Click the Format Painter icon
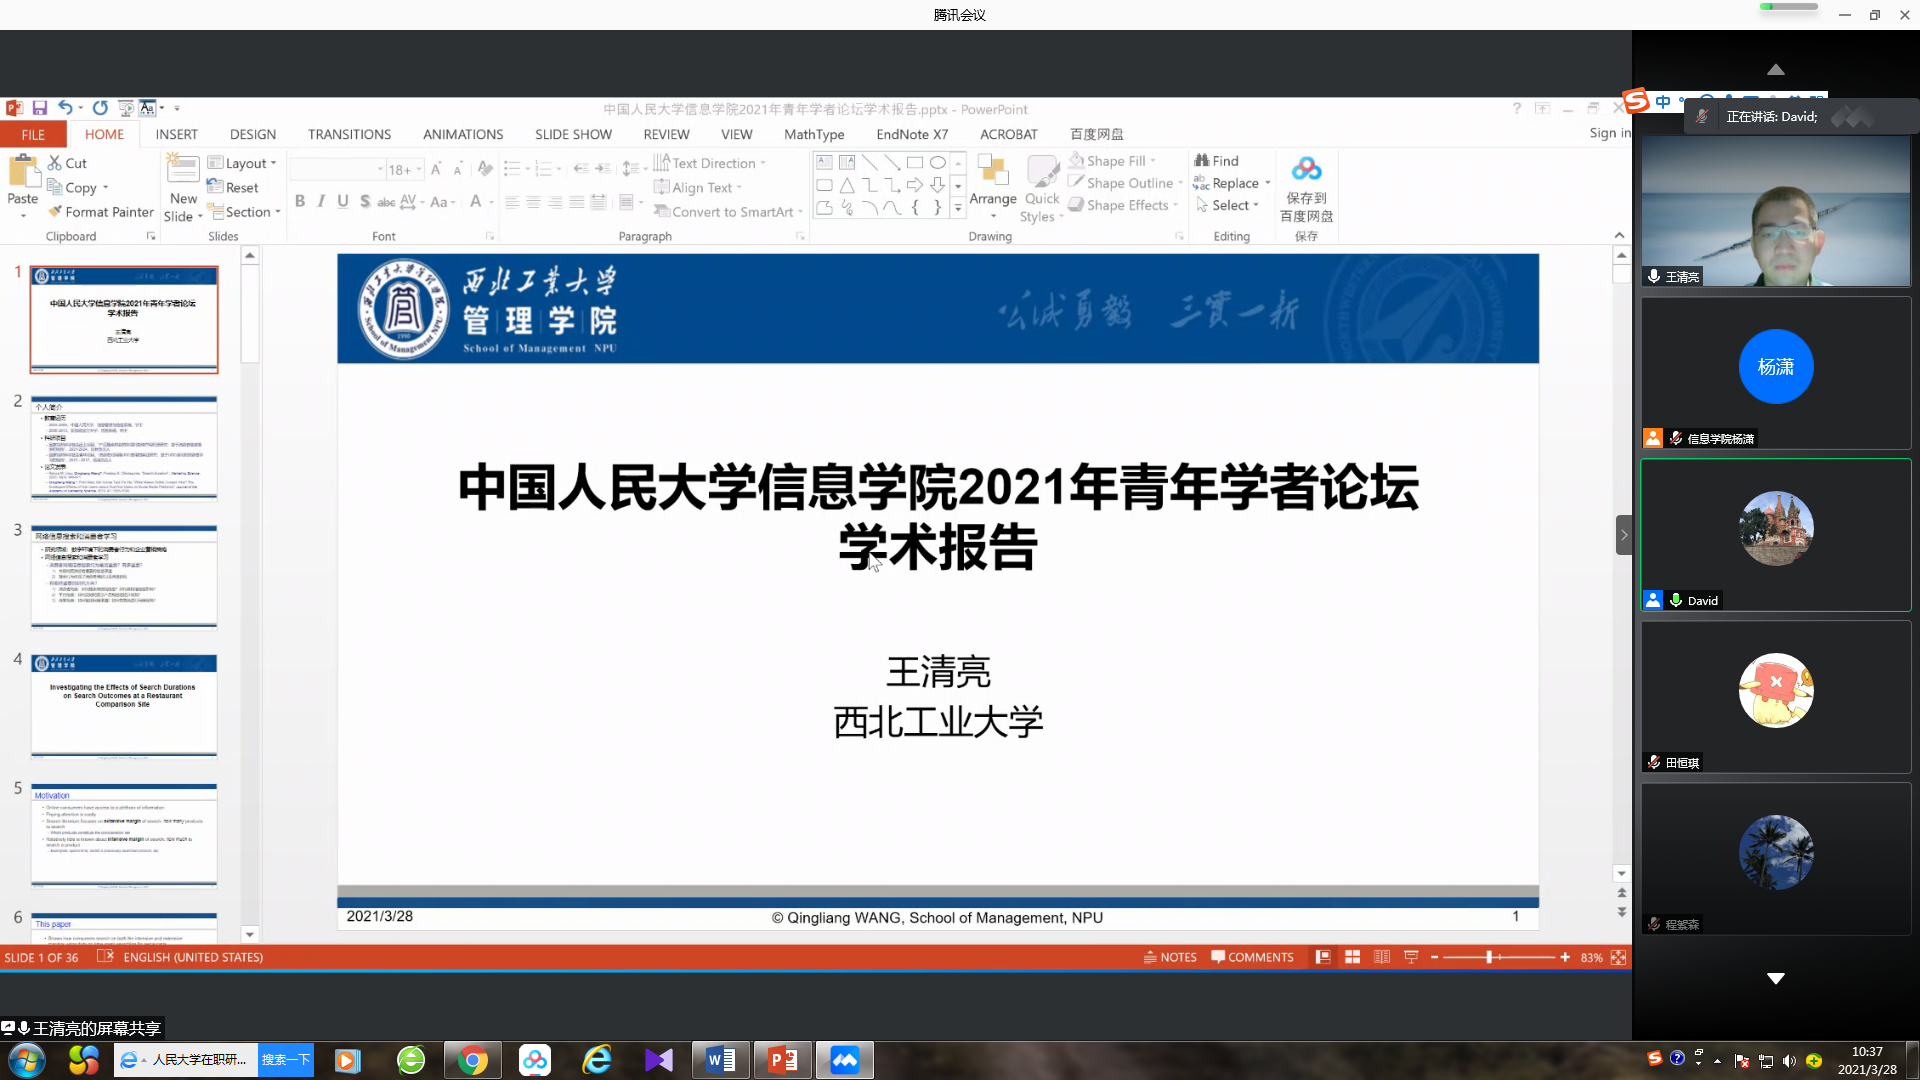The width and height of the screenshot is (1920, 1080). [x=56, y=212]
